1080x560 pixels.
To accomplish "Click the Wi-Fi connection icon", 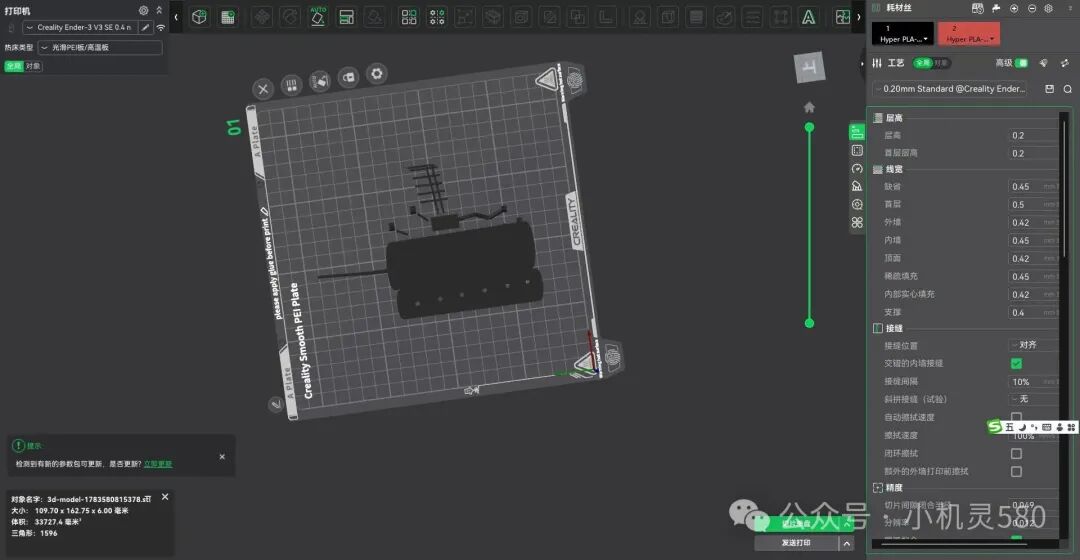I will click(x=161, y=28).
